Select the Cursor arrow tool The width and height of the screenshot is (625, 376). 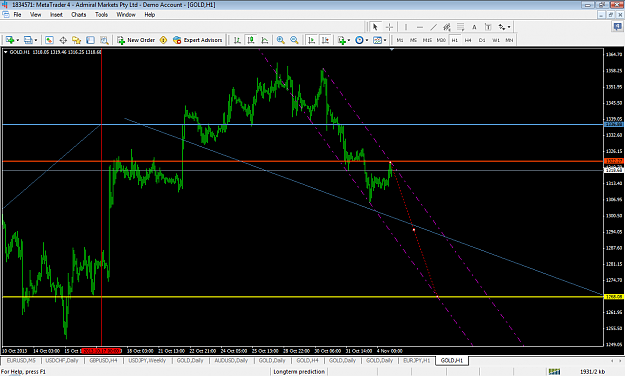tap(375, 27)
